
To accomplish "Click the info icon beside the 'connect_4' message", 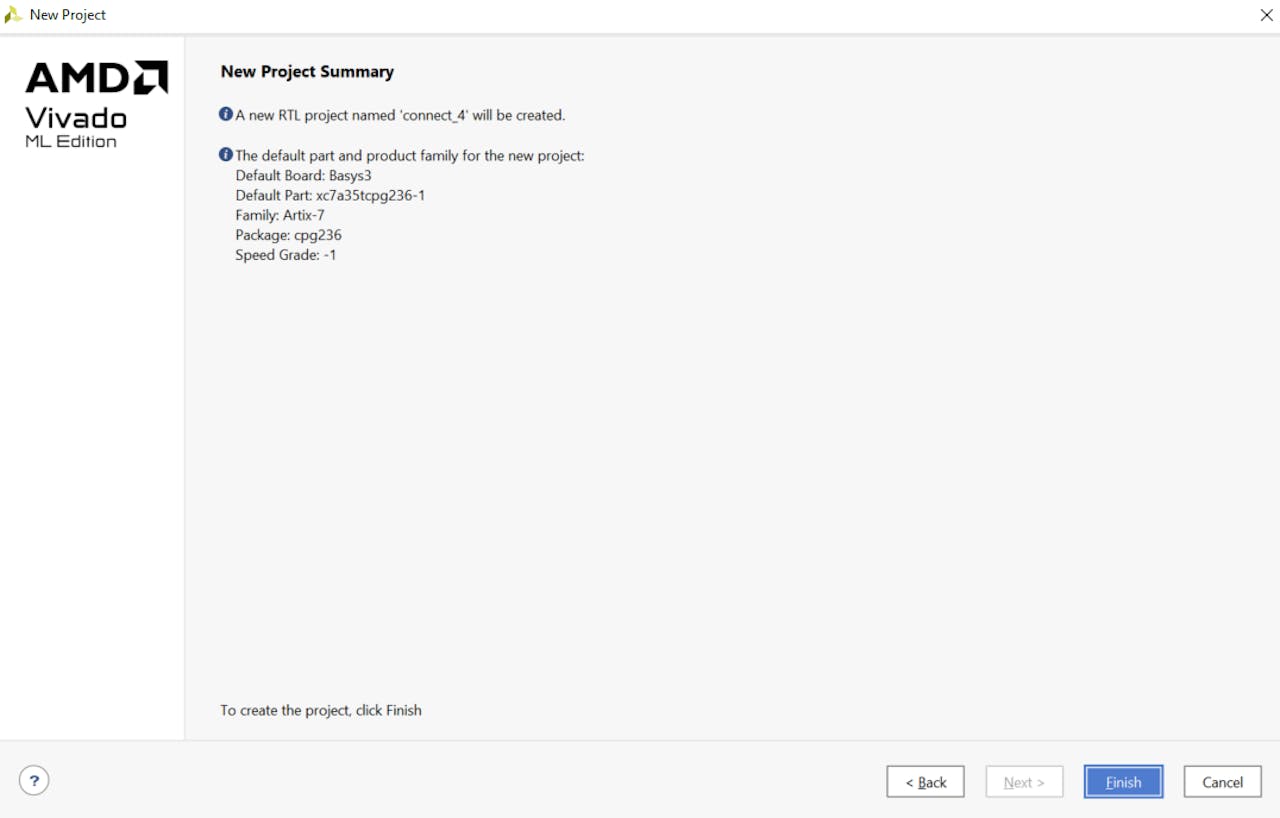I will 226,115.
